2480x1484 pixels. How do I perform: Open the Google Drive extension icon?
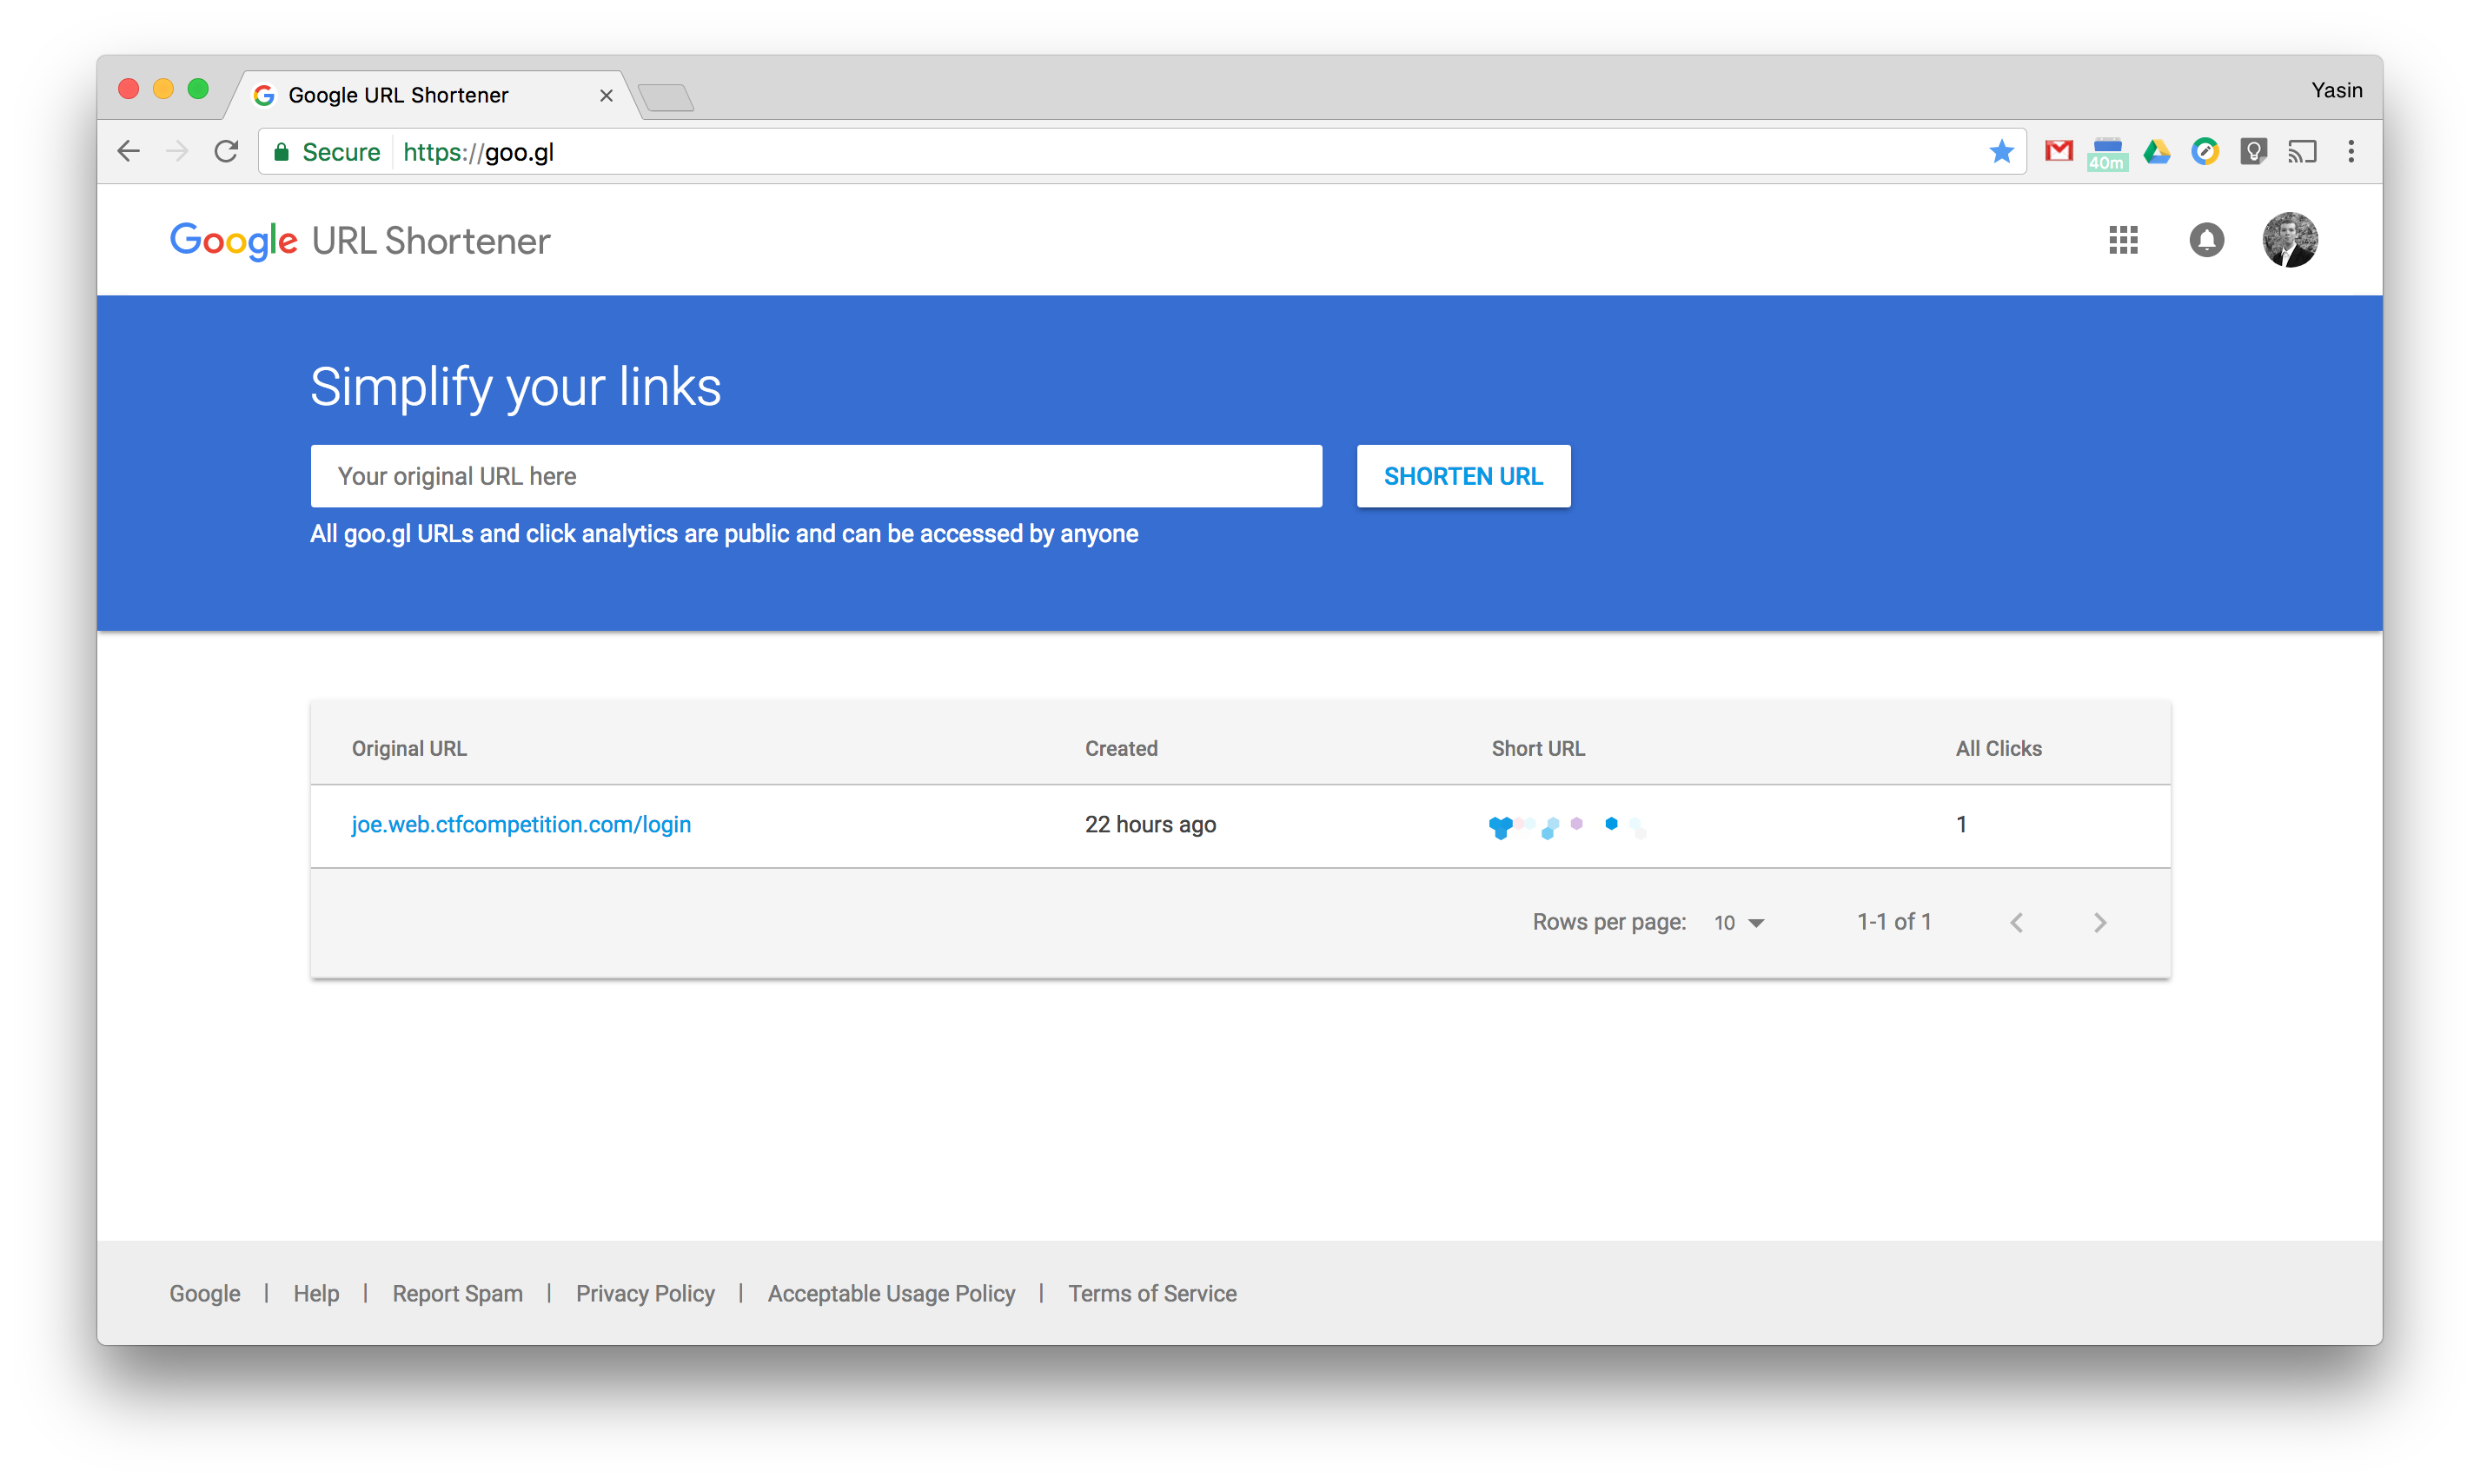tap(2157, 152)
